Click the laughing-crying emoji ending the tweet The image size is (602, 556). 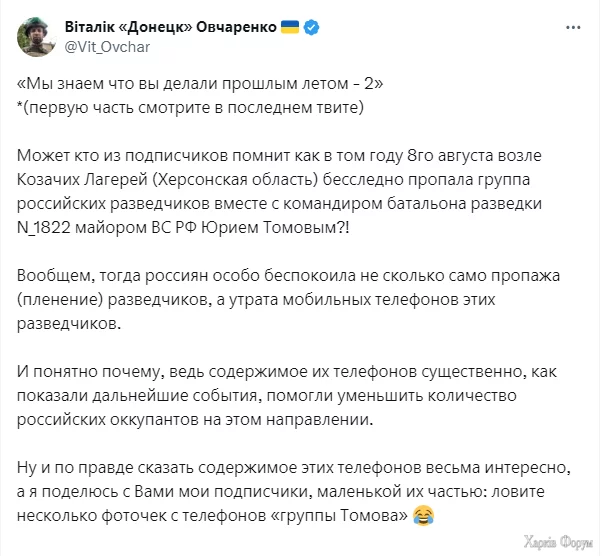click(423, 516)
